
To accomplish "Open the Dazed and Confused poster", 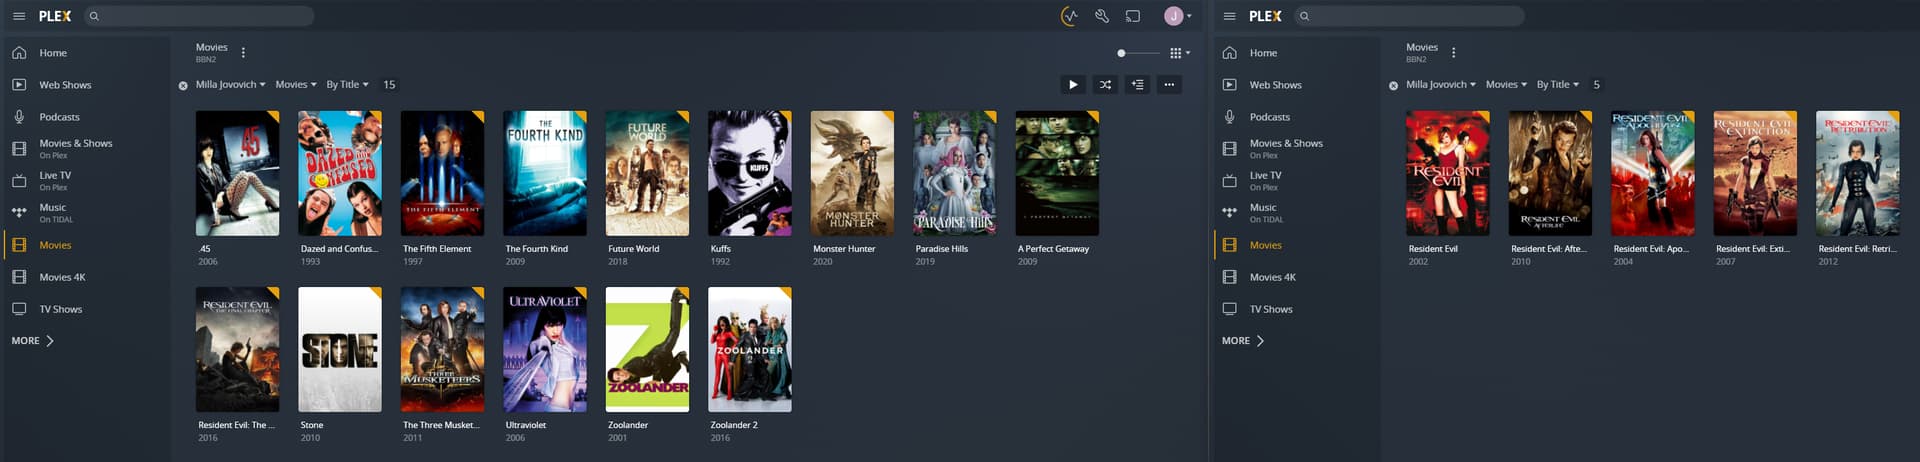I will pyautogui.click(x=340, y=173).
